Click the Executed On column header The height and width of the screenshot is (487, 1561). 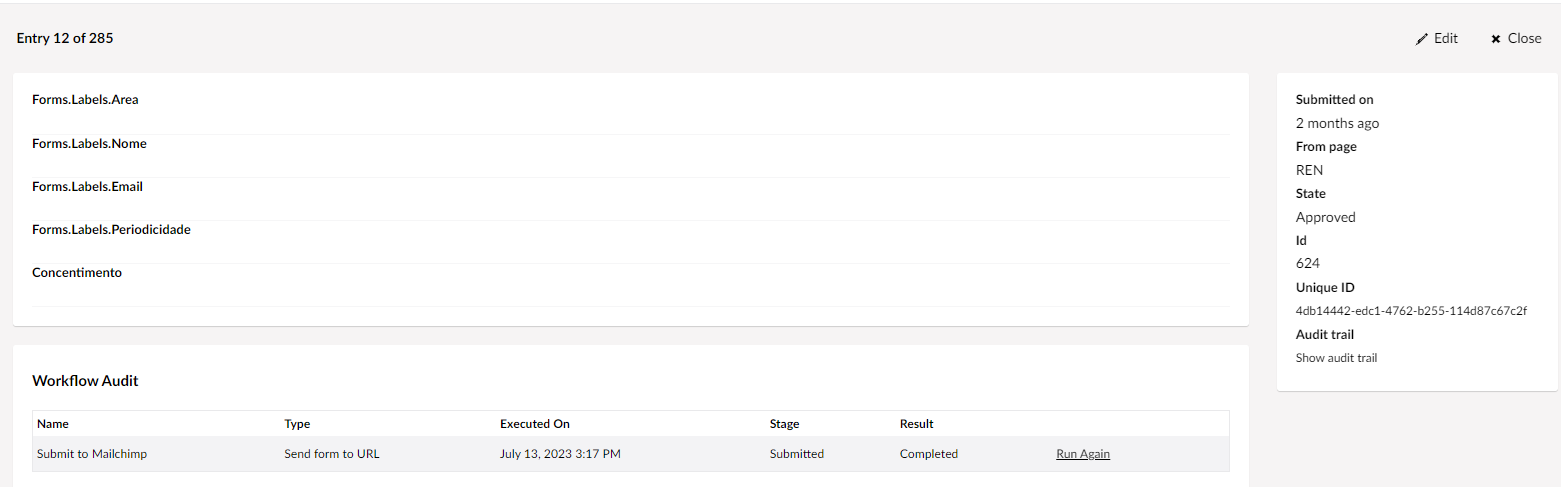tap(534, 424)
